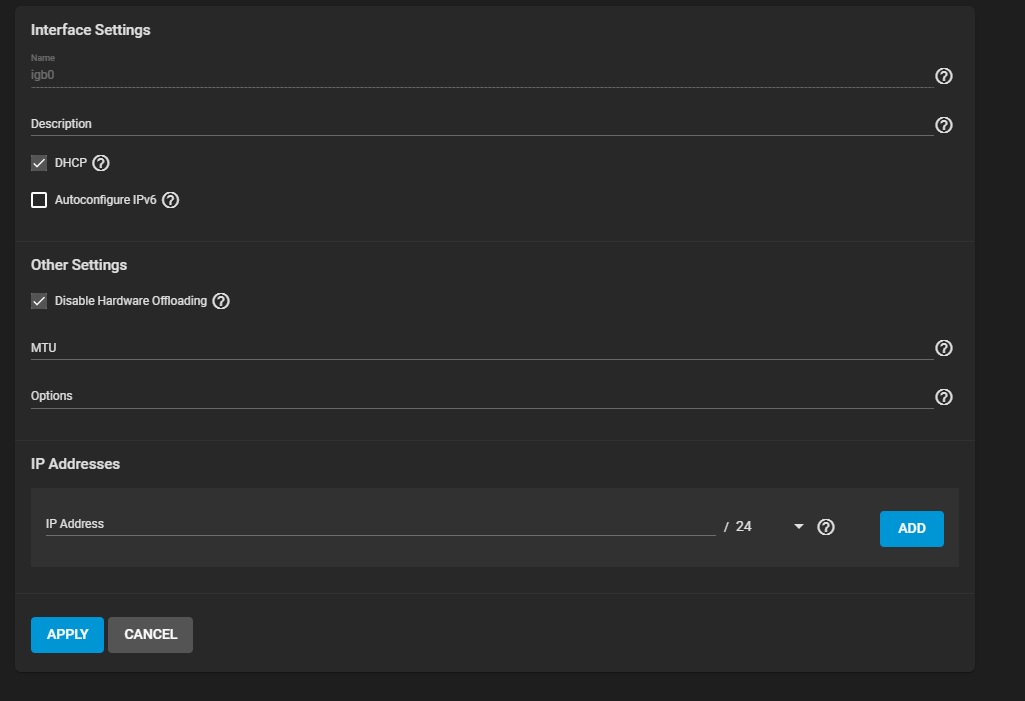The image size is (1025, 701).
Task: Click the DHCP help icon
Action: click(100, 163)
